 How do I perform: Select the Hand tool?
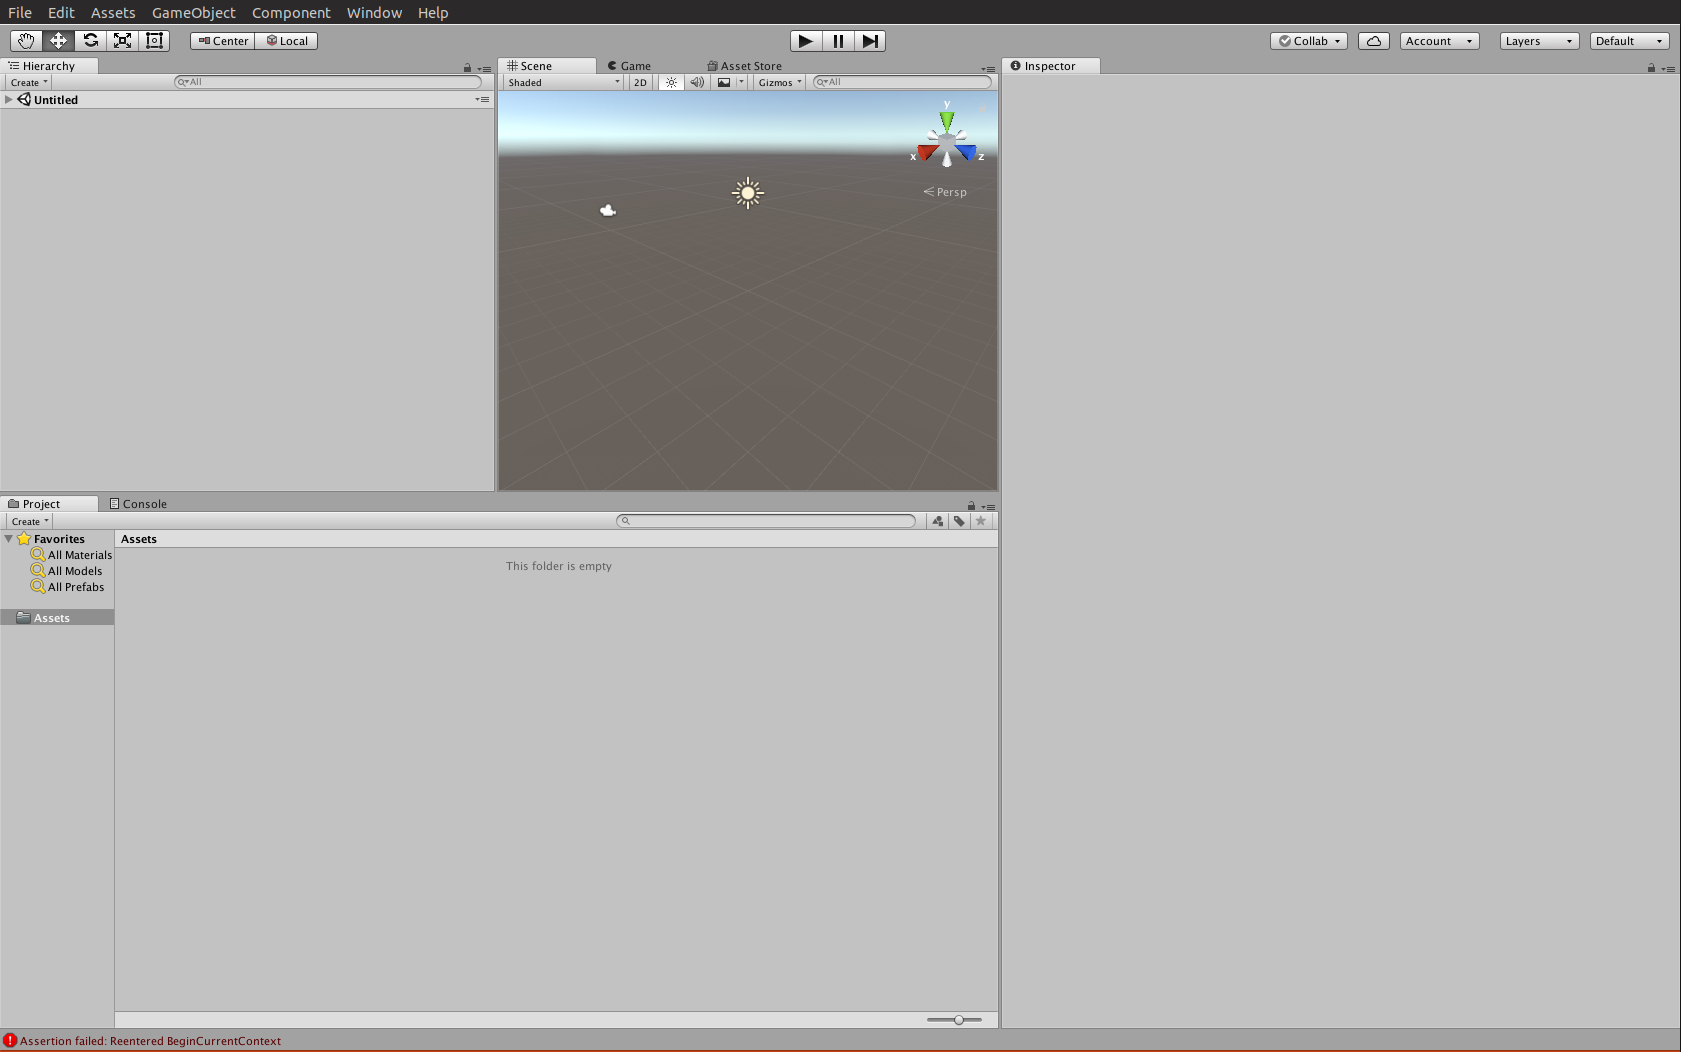[25, 40]
